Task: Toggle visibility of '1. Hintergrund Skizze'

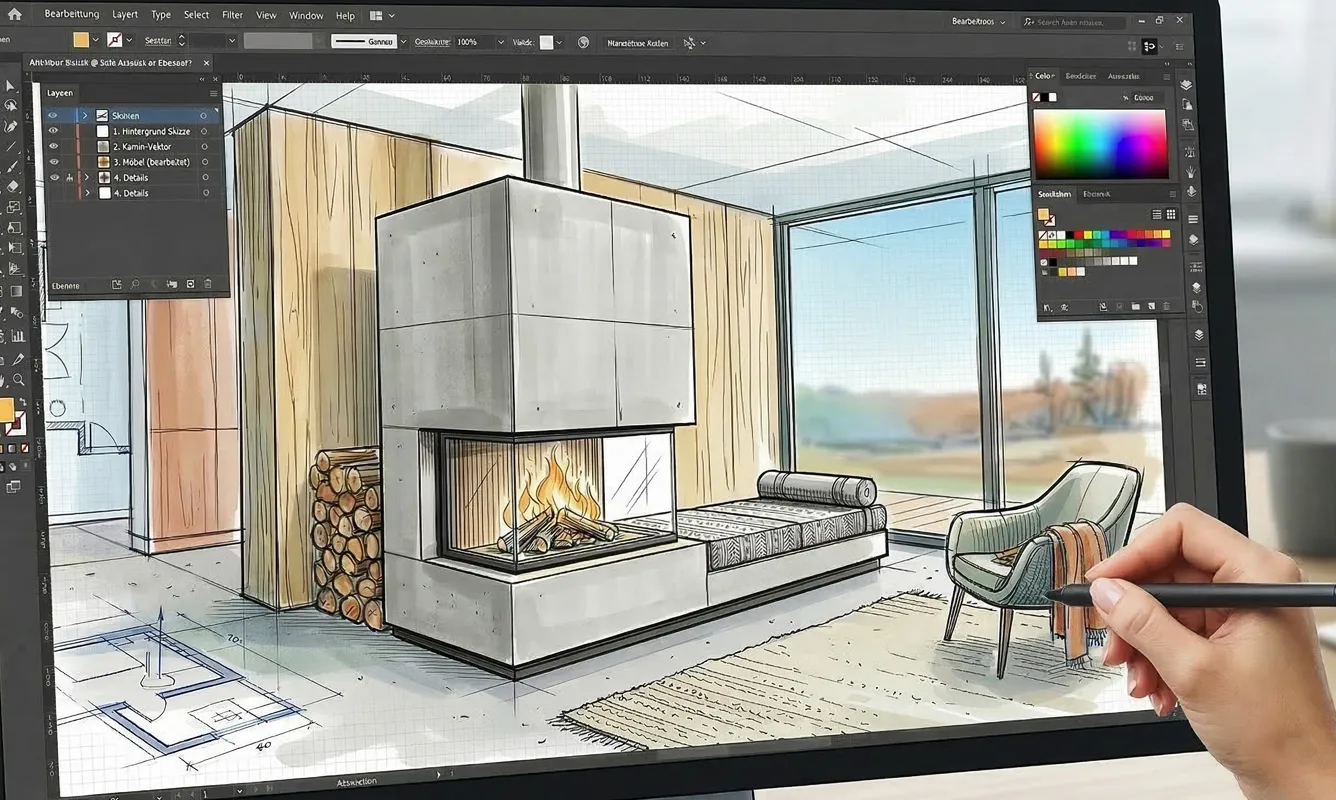Action: pyautogui.click(x=53, y=131)
